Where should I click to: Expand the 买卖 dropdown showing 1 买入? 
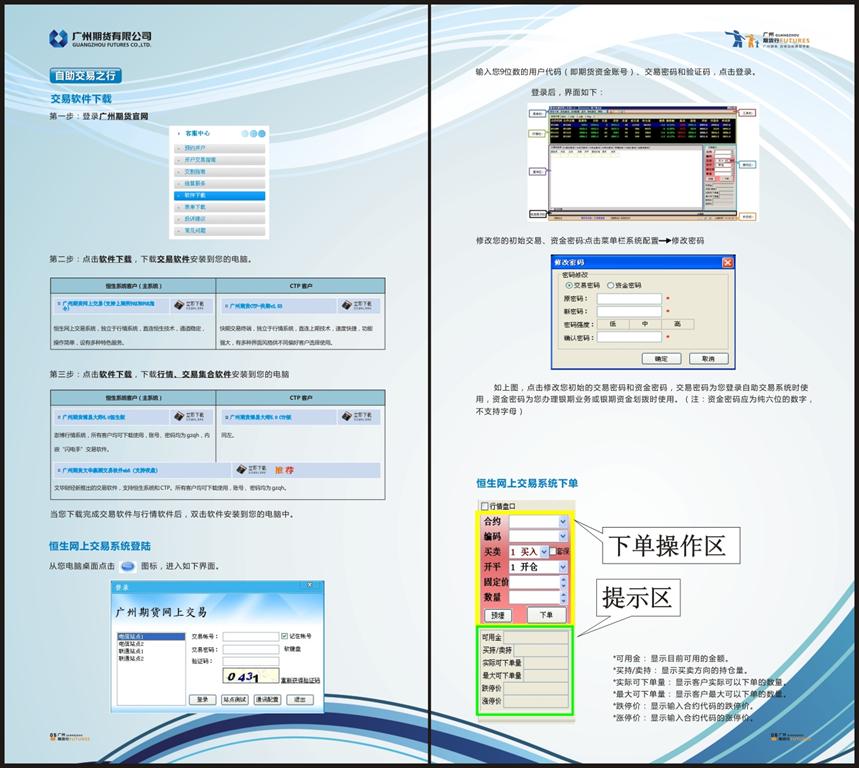click(544, 551)
